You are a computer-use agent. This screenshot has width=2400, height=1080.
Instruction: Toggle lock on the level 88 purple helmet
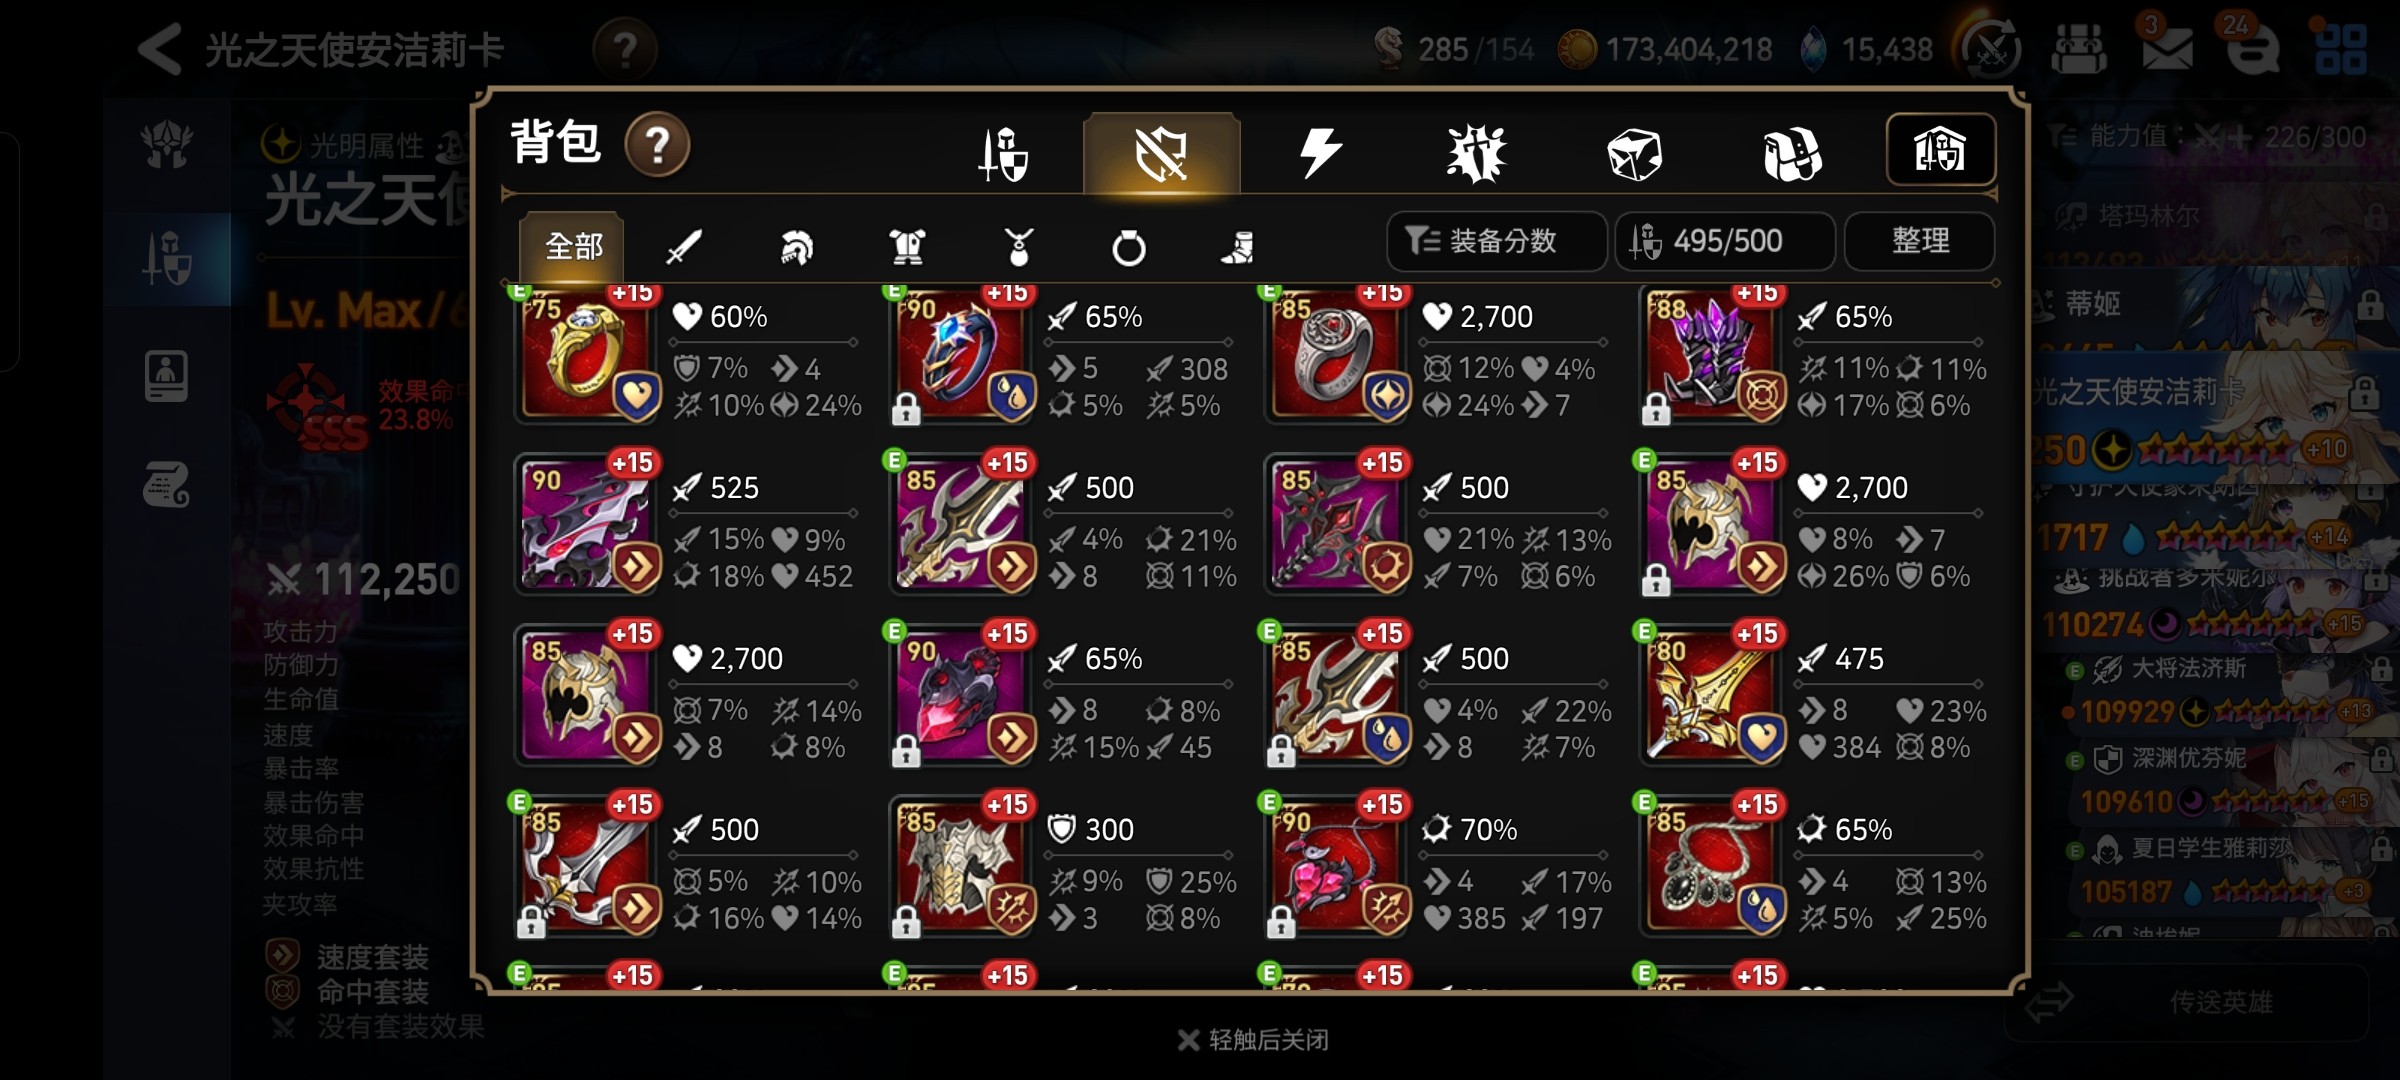1656,408
